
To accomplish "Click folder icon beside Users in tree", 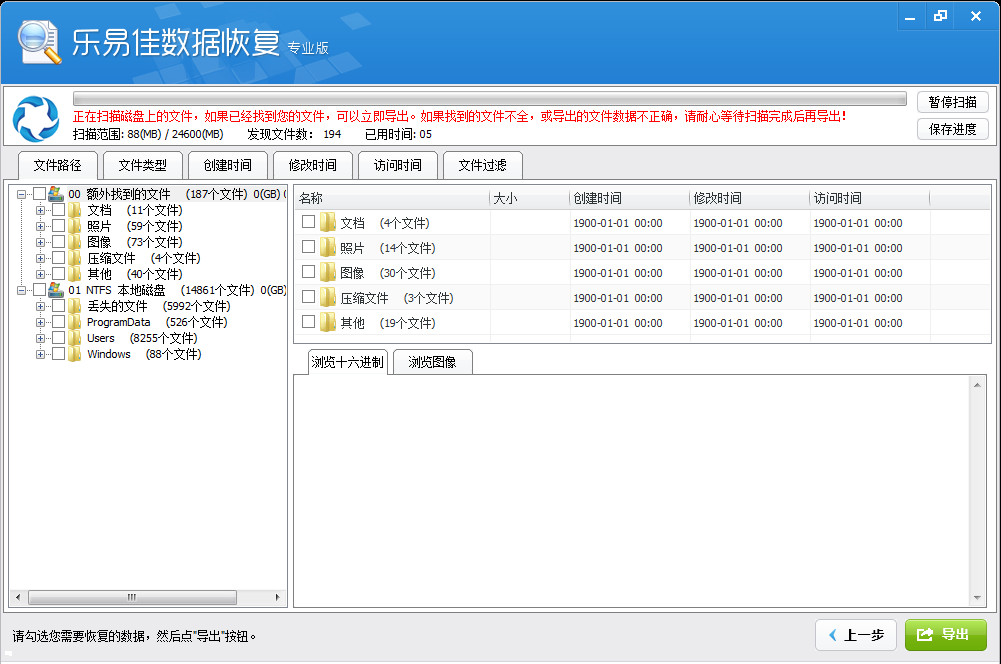I will (x=75, y=338).
